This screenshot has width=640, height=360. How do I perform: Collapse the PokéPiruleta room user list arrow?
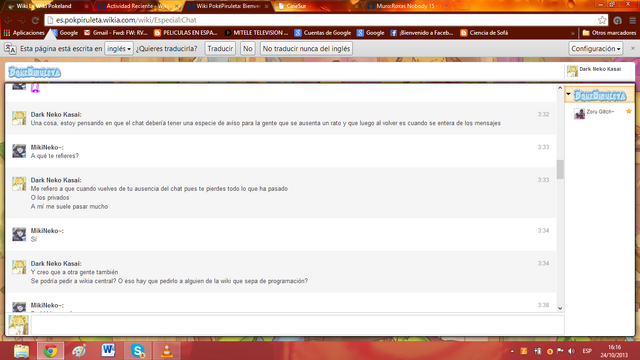[569, 94]
